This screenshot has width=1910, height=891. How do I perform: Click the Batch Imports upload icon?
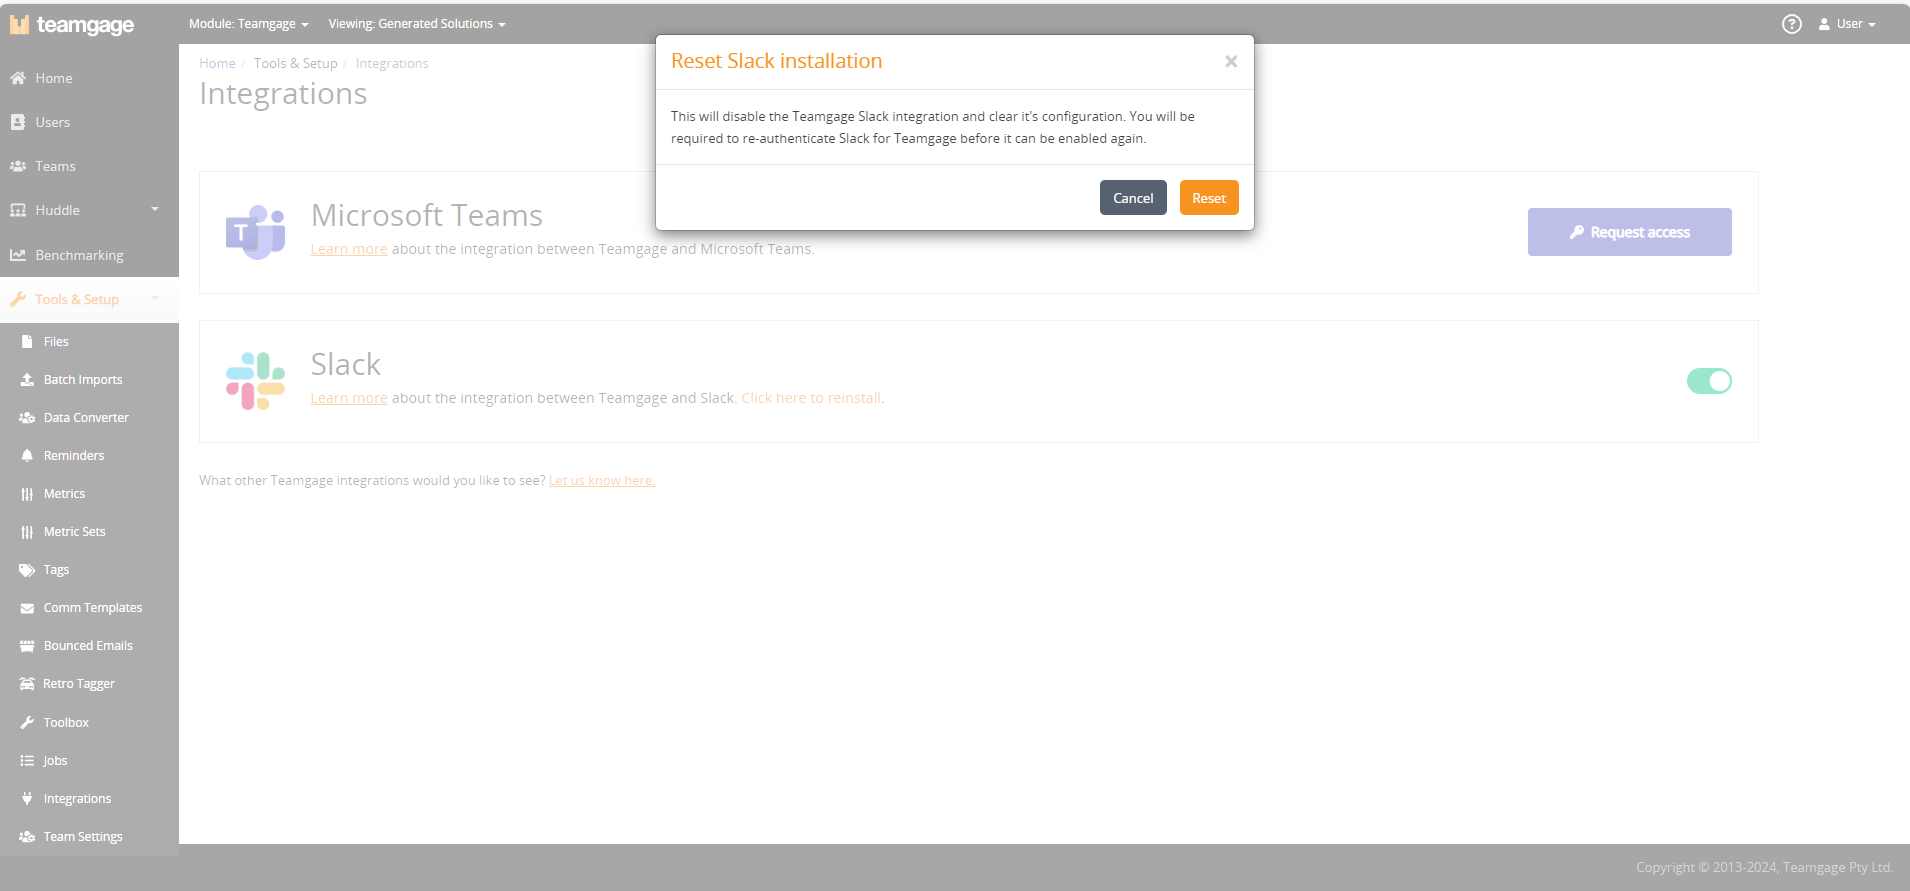tap(27, 380)
